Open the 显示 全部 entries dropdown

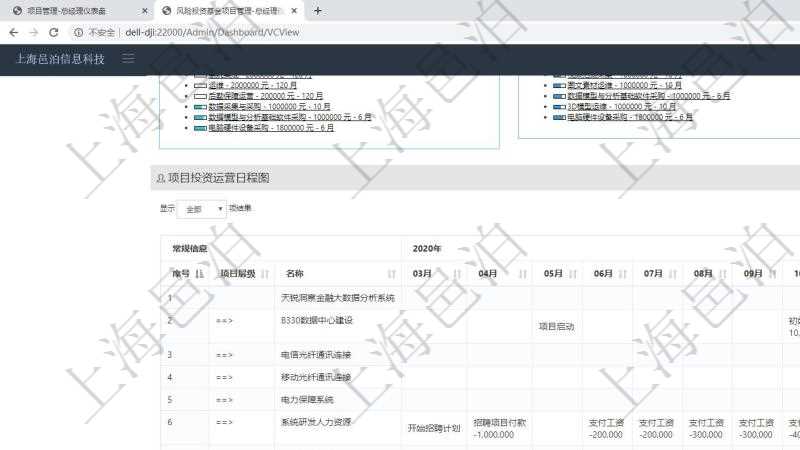202,209
